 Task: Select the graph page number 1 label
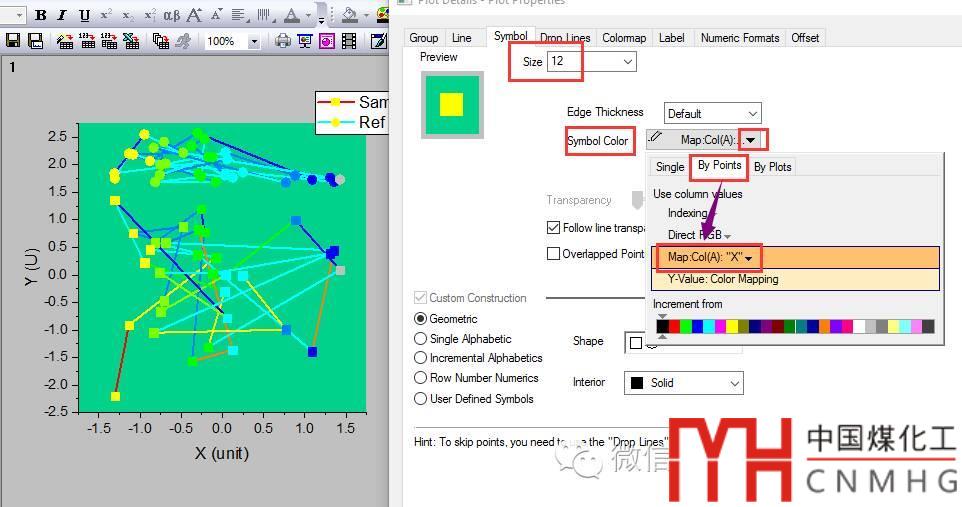(x=12, y=67)
